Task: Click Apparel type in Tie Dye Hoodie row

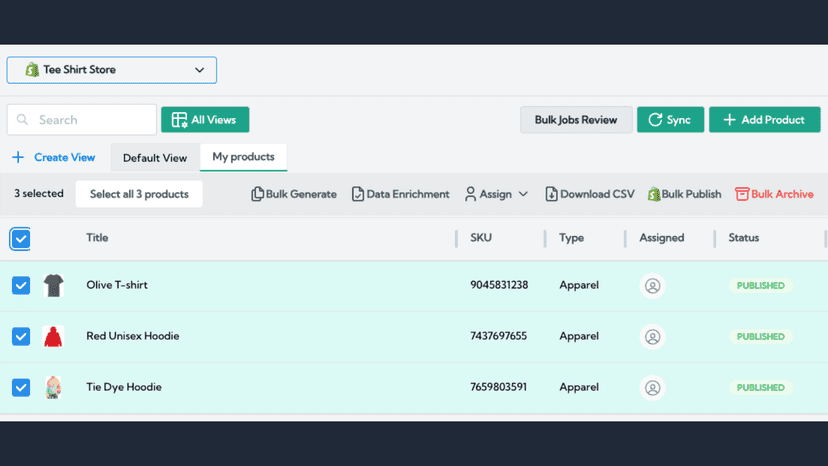Action: tap(579, 387)
